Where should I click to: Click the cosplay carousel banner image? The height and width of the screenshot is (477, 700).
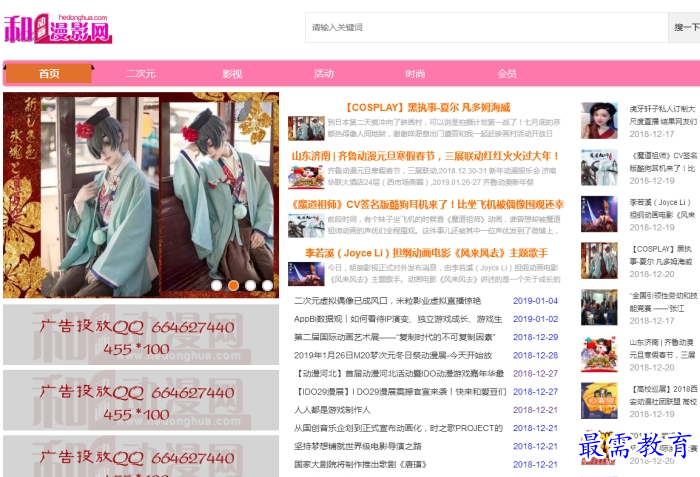[141, 195]
